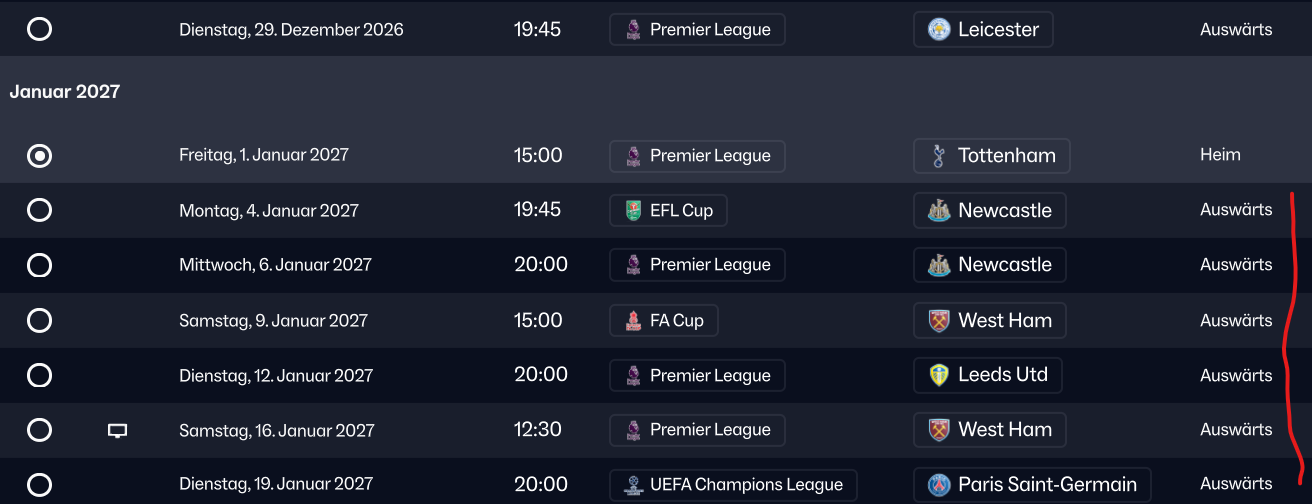Click the Tottenham club crest icon
This screenshot has width=1312, height=504.
(x=938, y=156)
